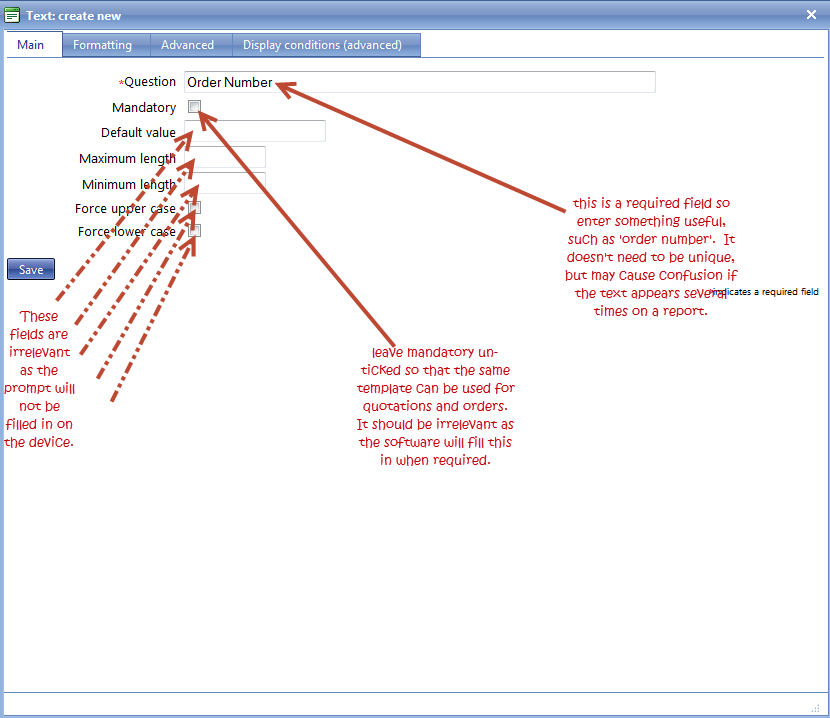Image resolution: width=830 pixels, height=718 pixels.
Task: Close the 'Text: create new' dialog
Action: (x=812, y=14)
